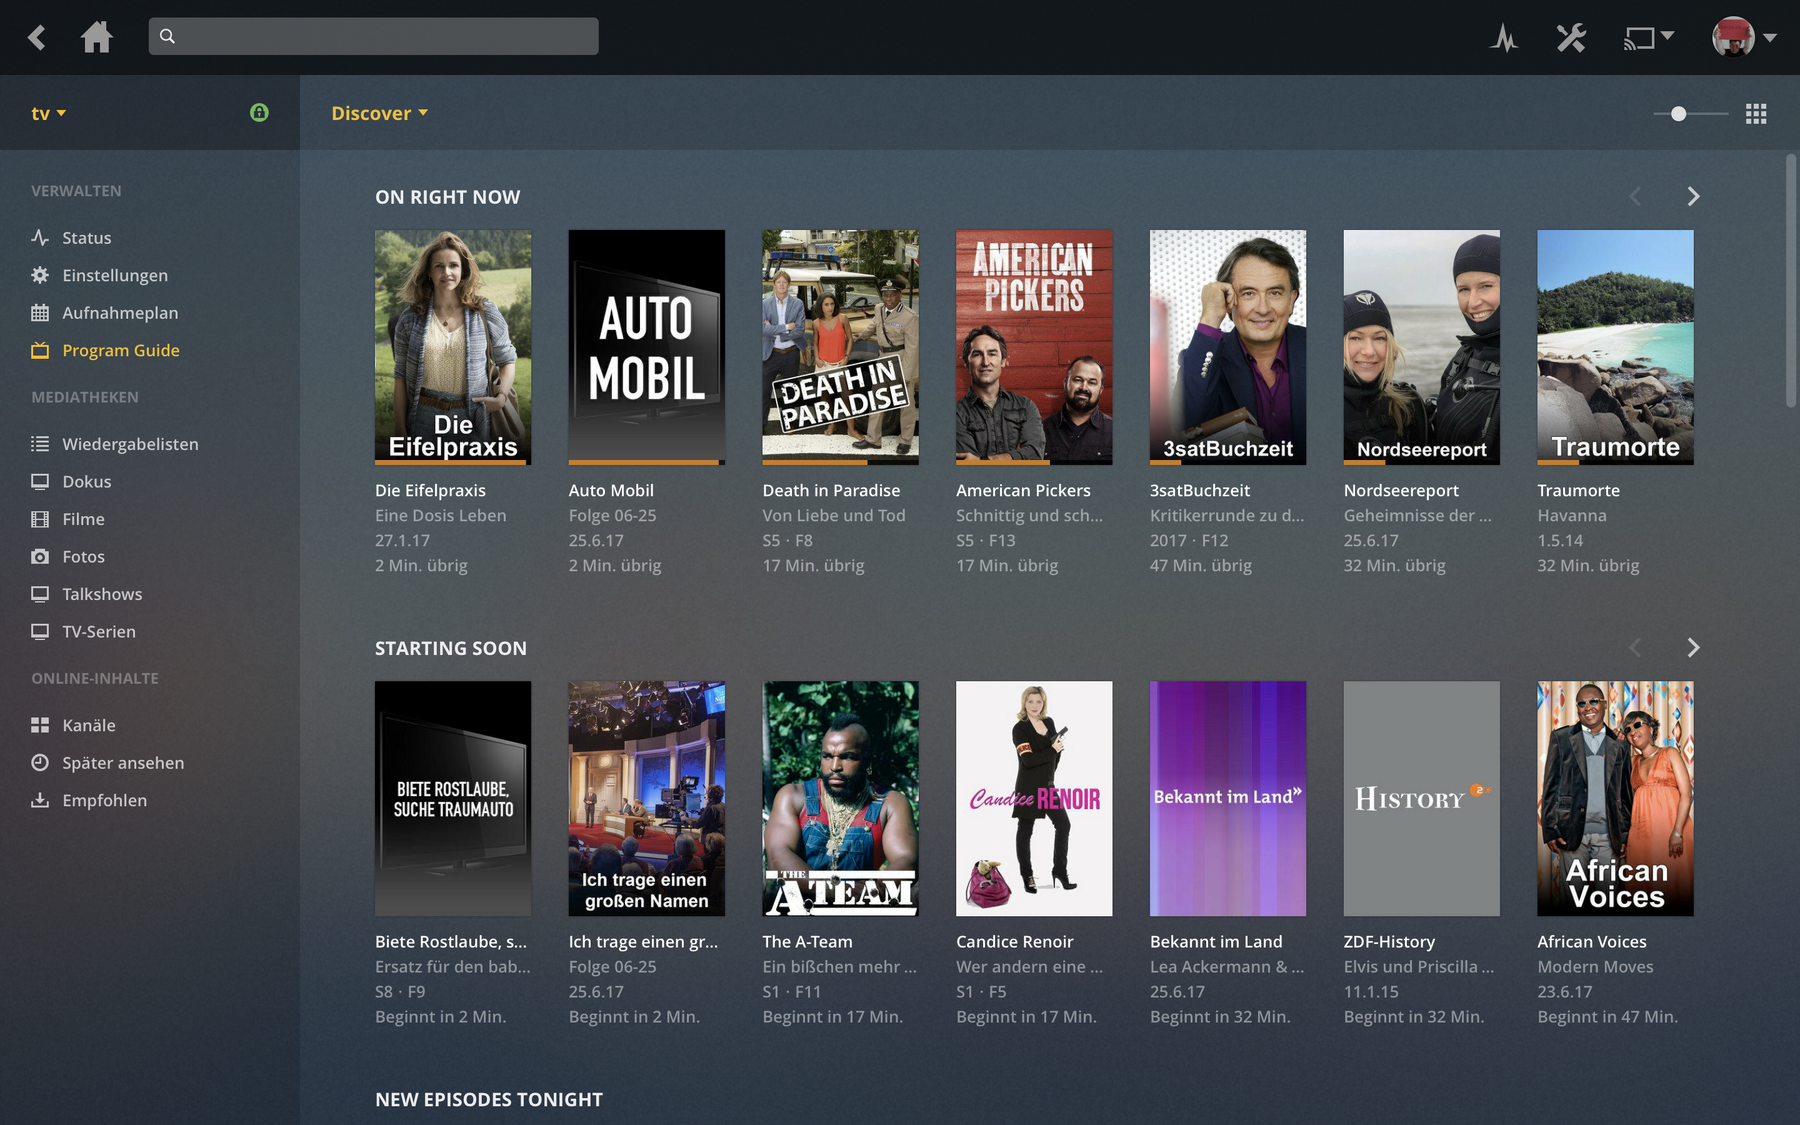This screenshot has height=1125, width=1800.
Task: Click subtitle 'Eine Dosis Leben'
Action: pos(440,516)
